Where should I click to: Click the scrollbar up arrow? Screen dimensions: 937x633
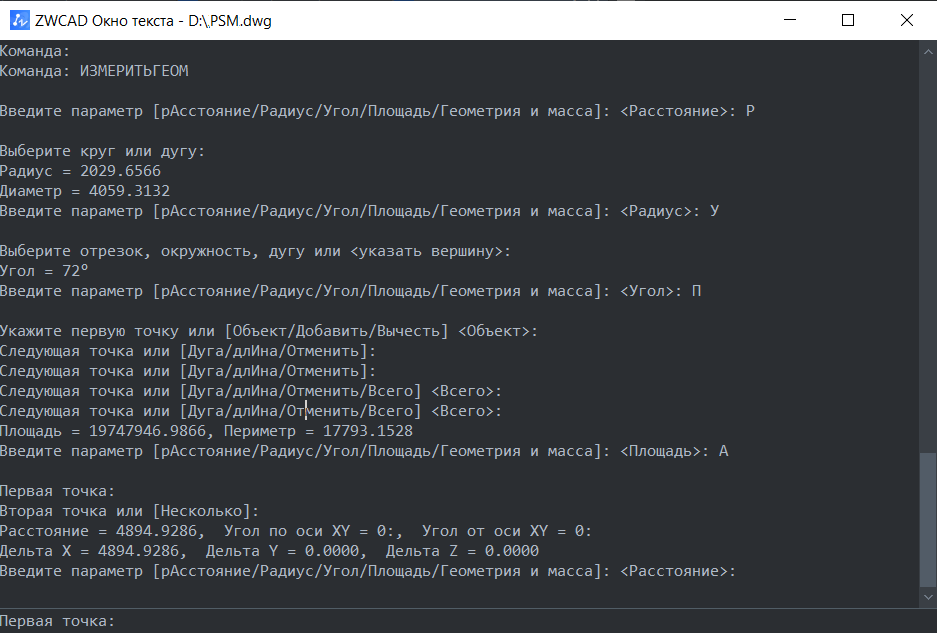point(928,49)
